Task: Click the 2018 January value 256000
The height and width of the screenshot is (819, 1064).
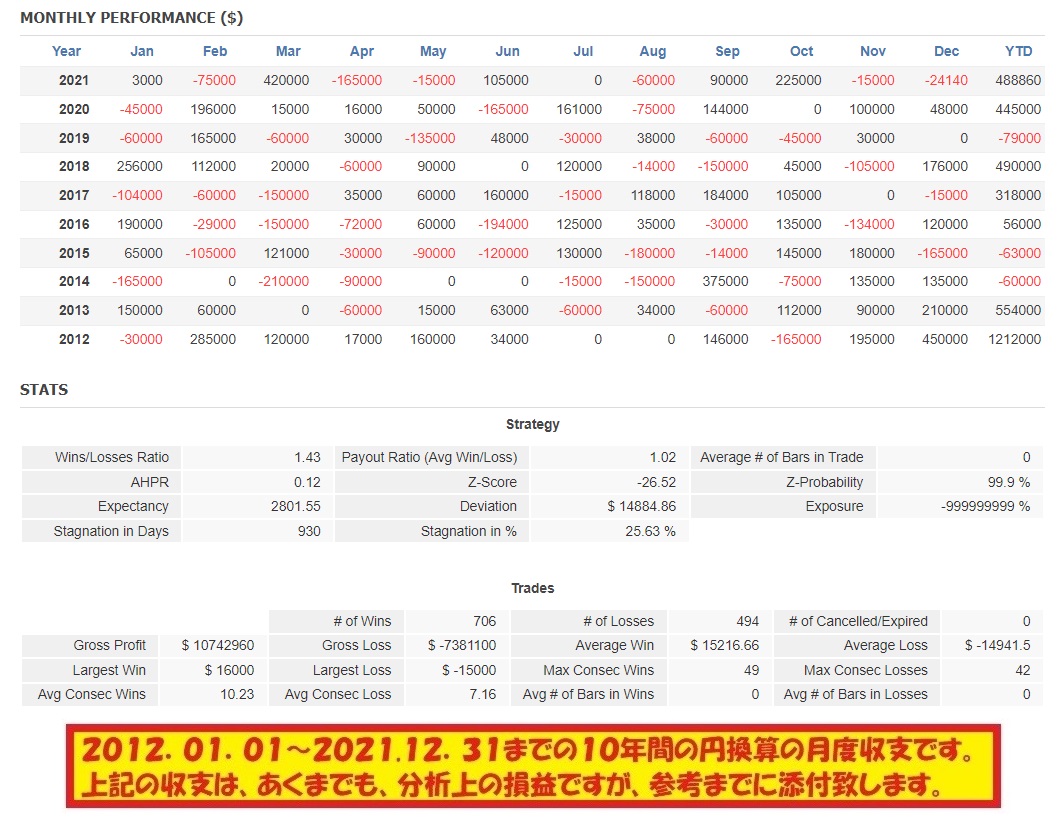Action: (x=140, y=166)
